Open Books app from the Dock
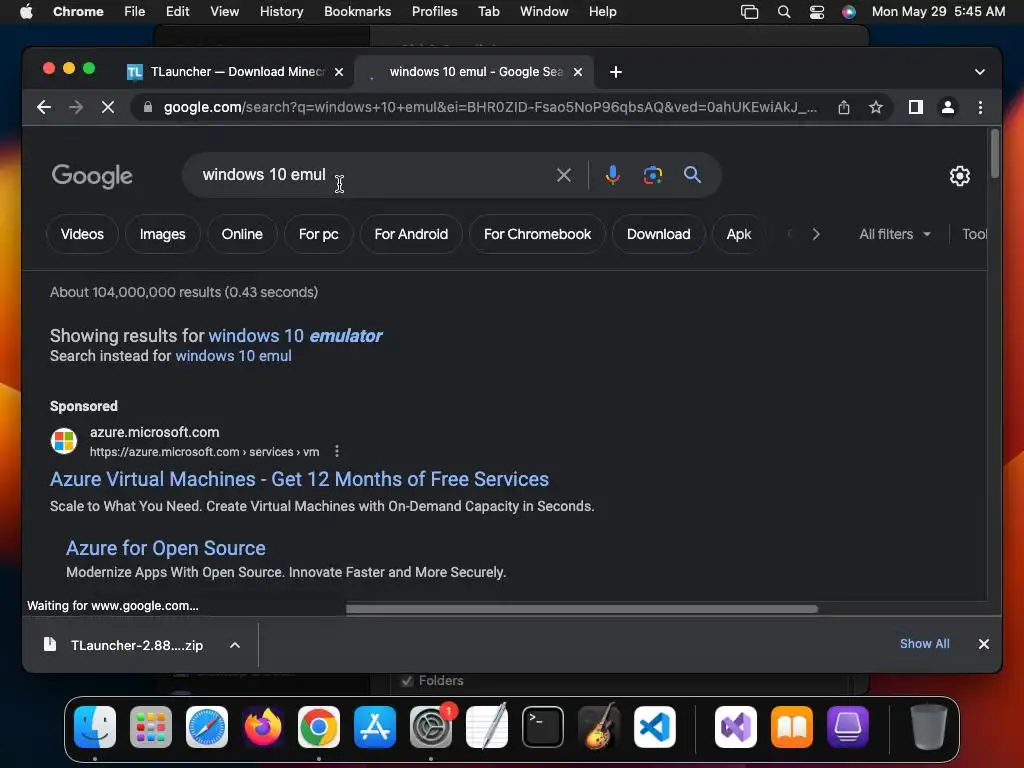The height and width of the screenshot is (768, 1024). click(x=792, y=727)
